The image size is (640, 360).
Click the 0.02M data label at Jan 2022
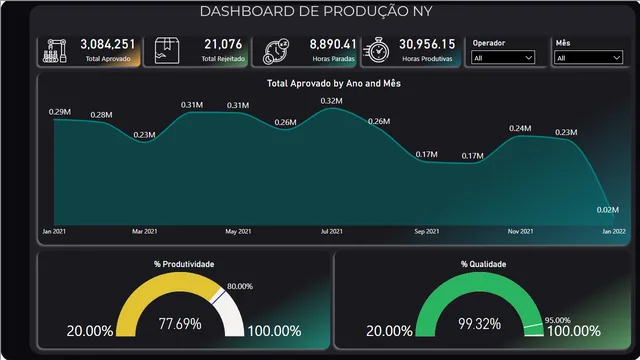(608, 210)
